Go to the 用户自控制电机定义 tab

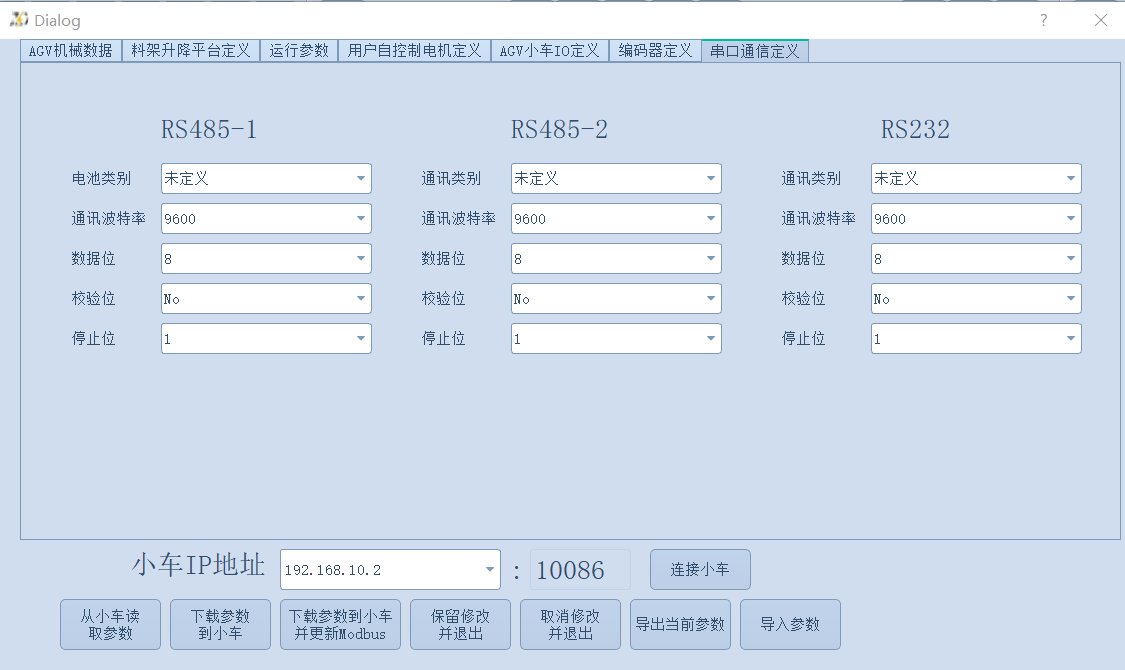point(415,51)
